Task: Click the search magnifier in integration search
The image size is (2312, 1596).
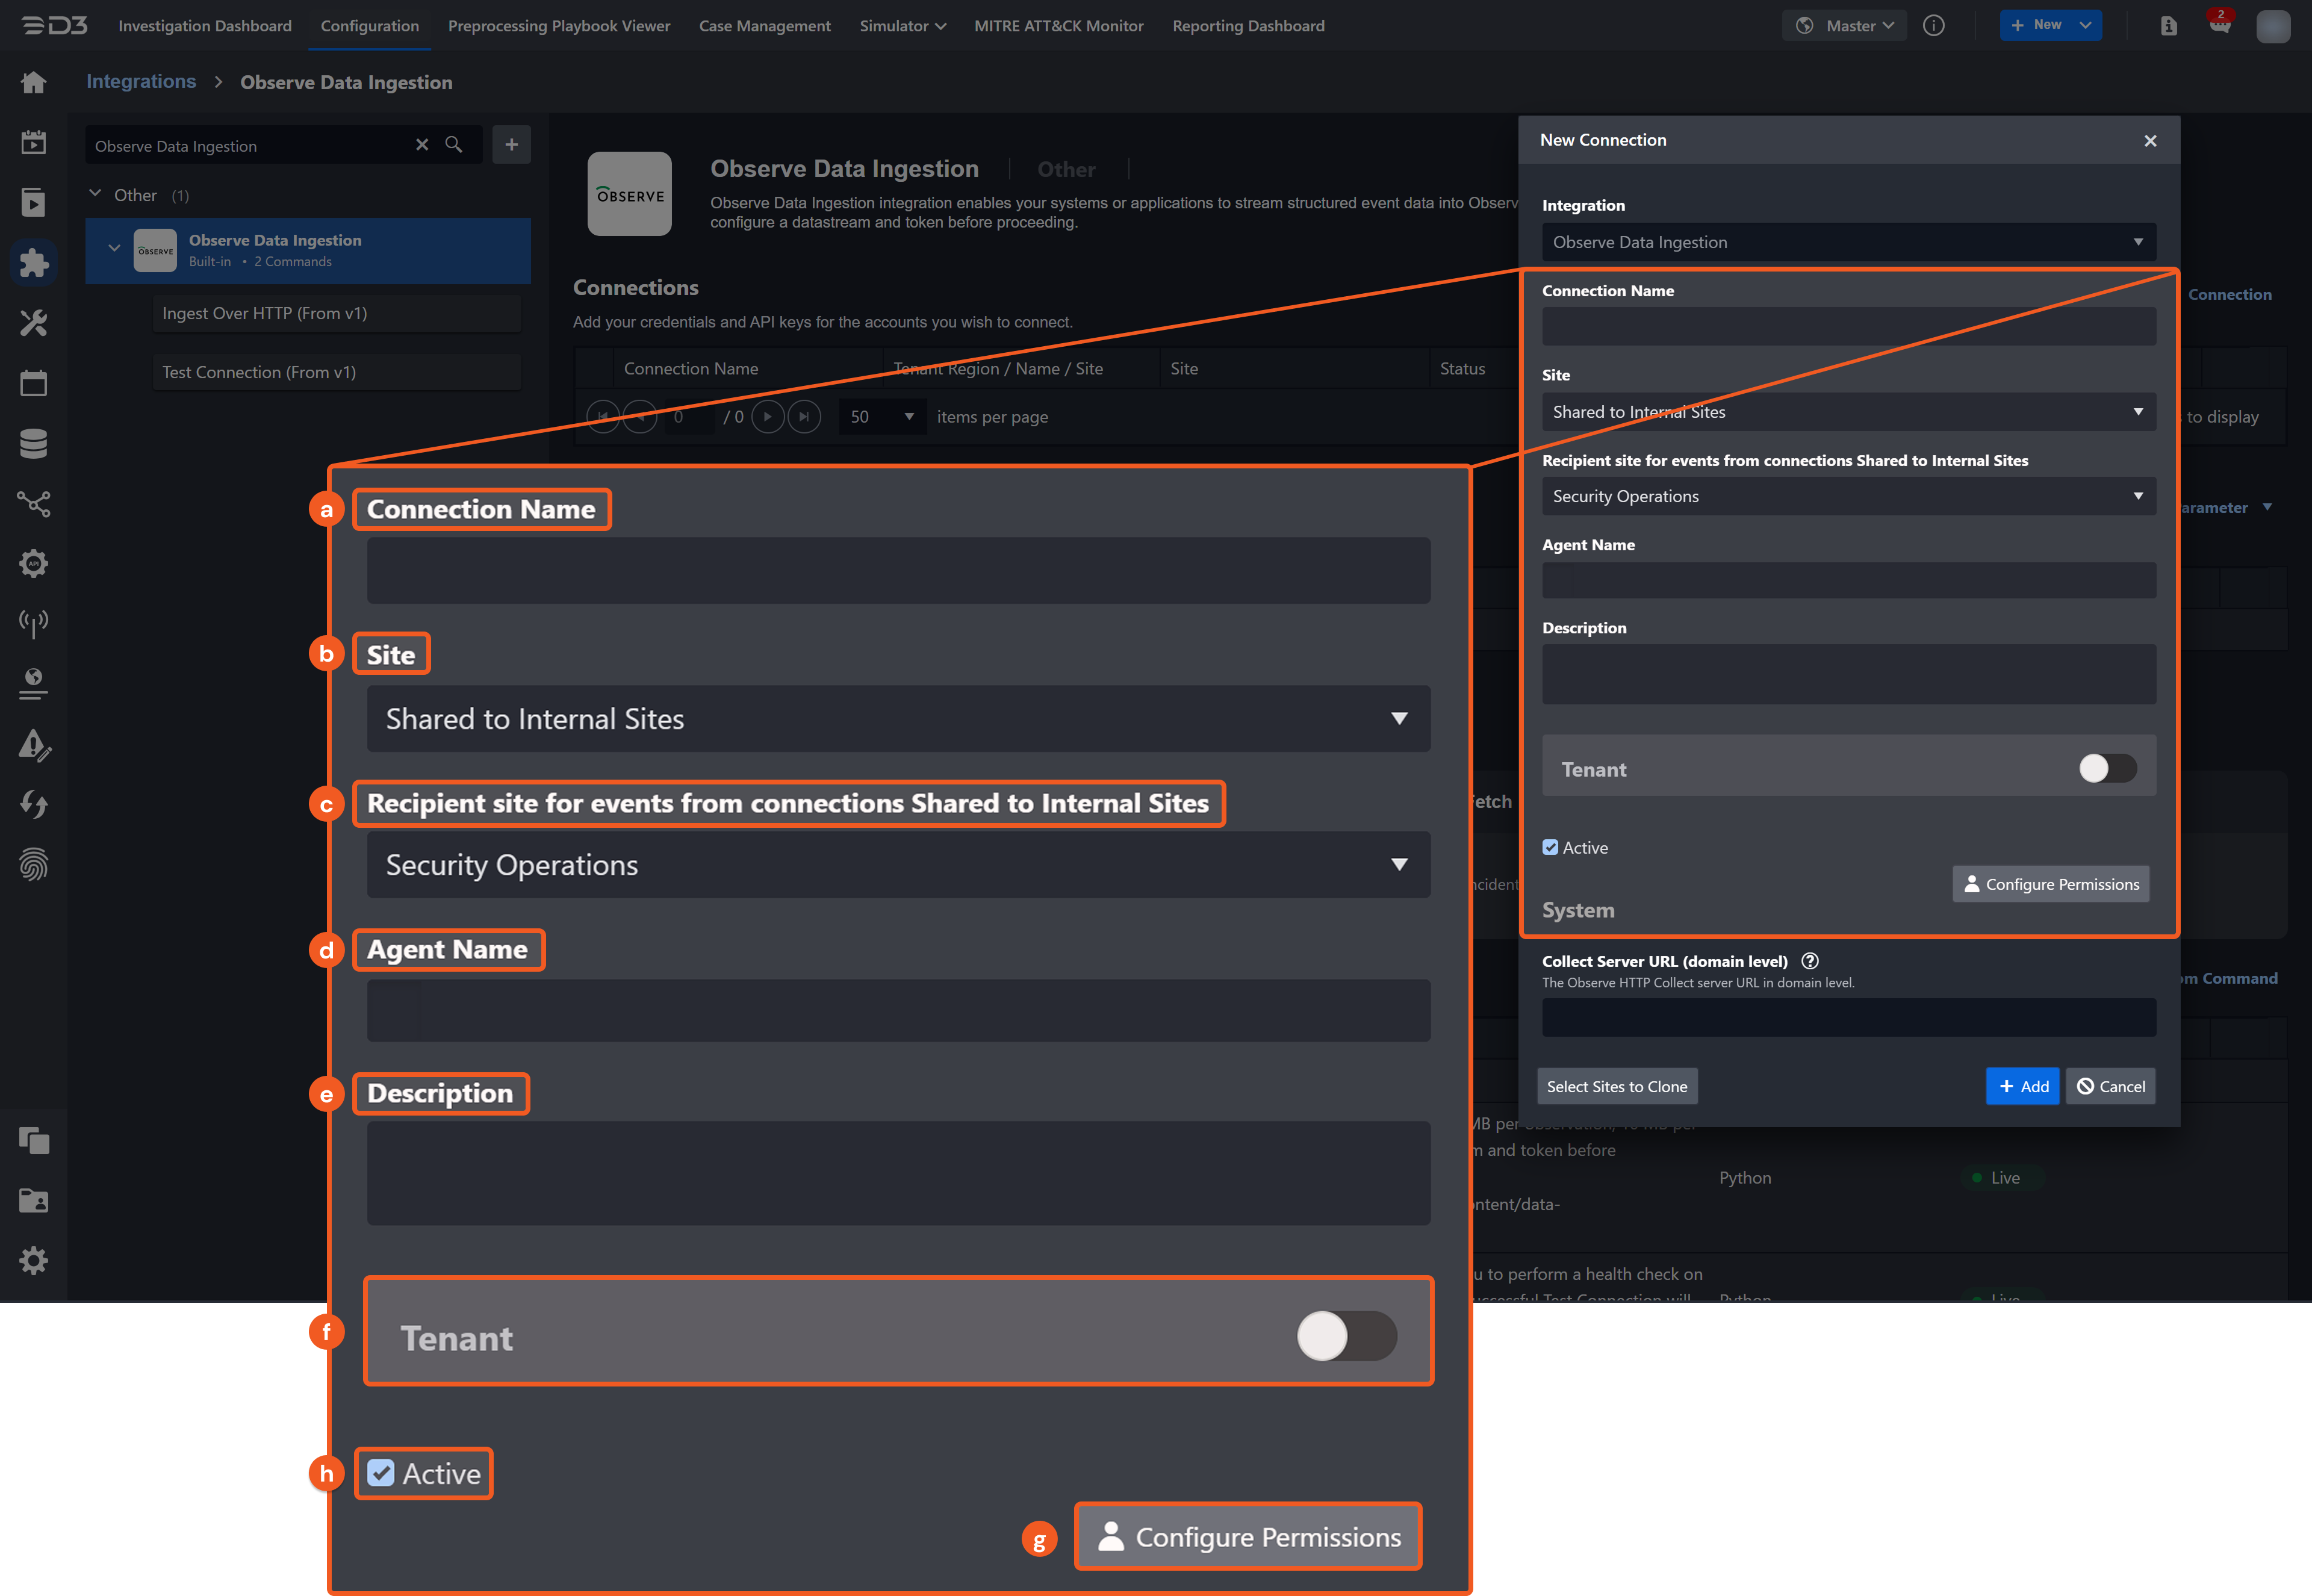Action: 453,145
